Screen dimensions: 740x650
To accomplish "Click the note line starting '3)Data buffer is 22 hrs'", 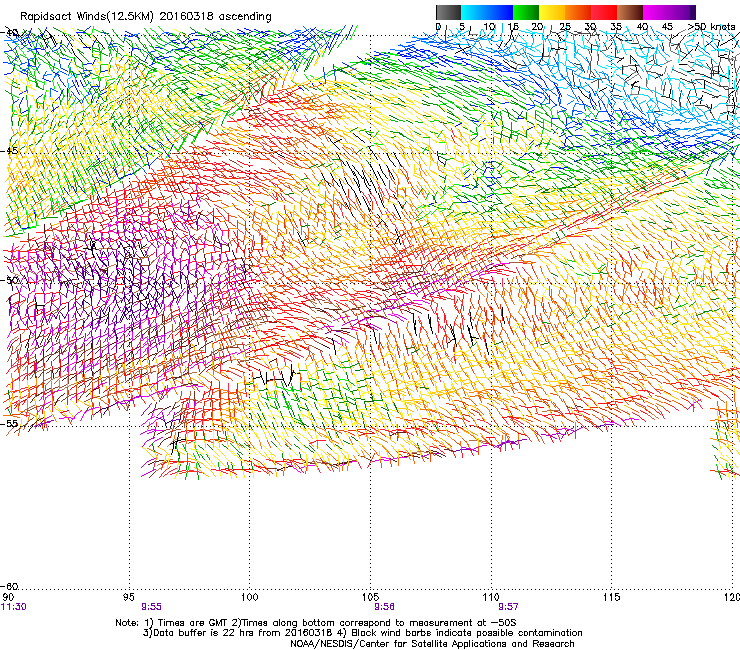I will click(x=362, y=633).
